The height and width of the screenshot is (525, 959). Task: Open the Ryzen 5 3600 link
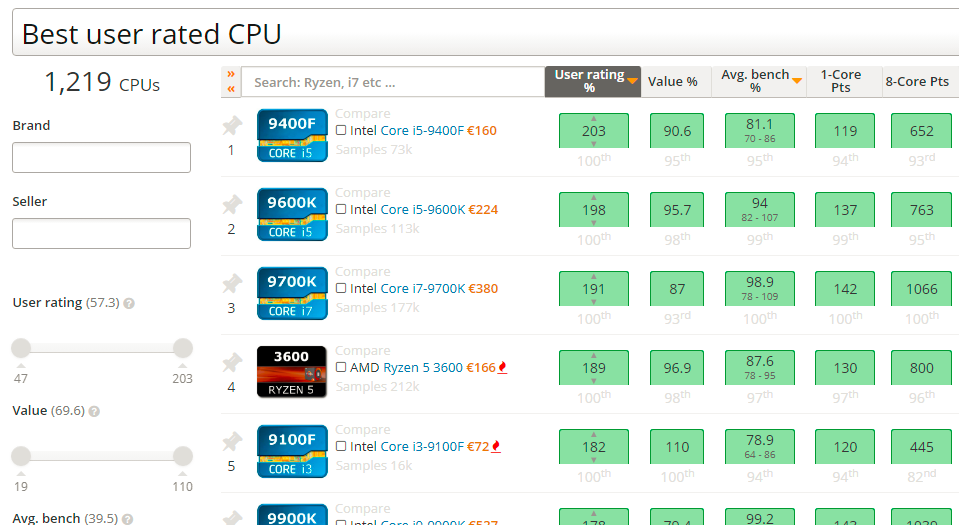(423, 368)
